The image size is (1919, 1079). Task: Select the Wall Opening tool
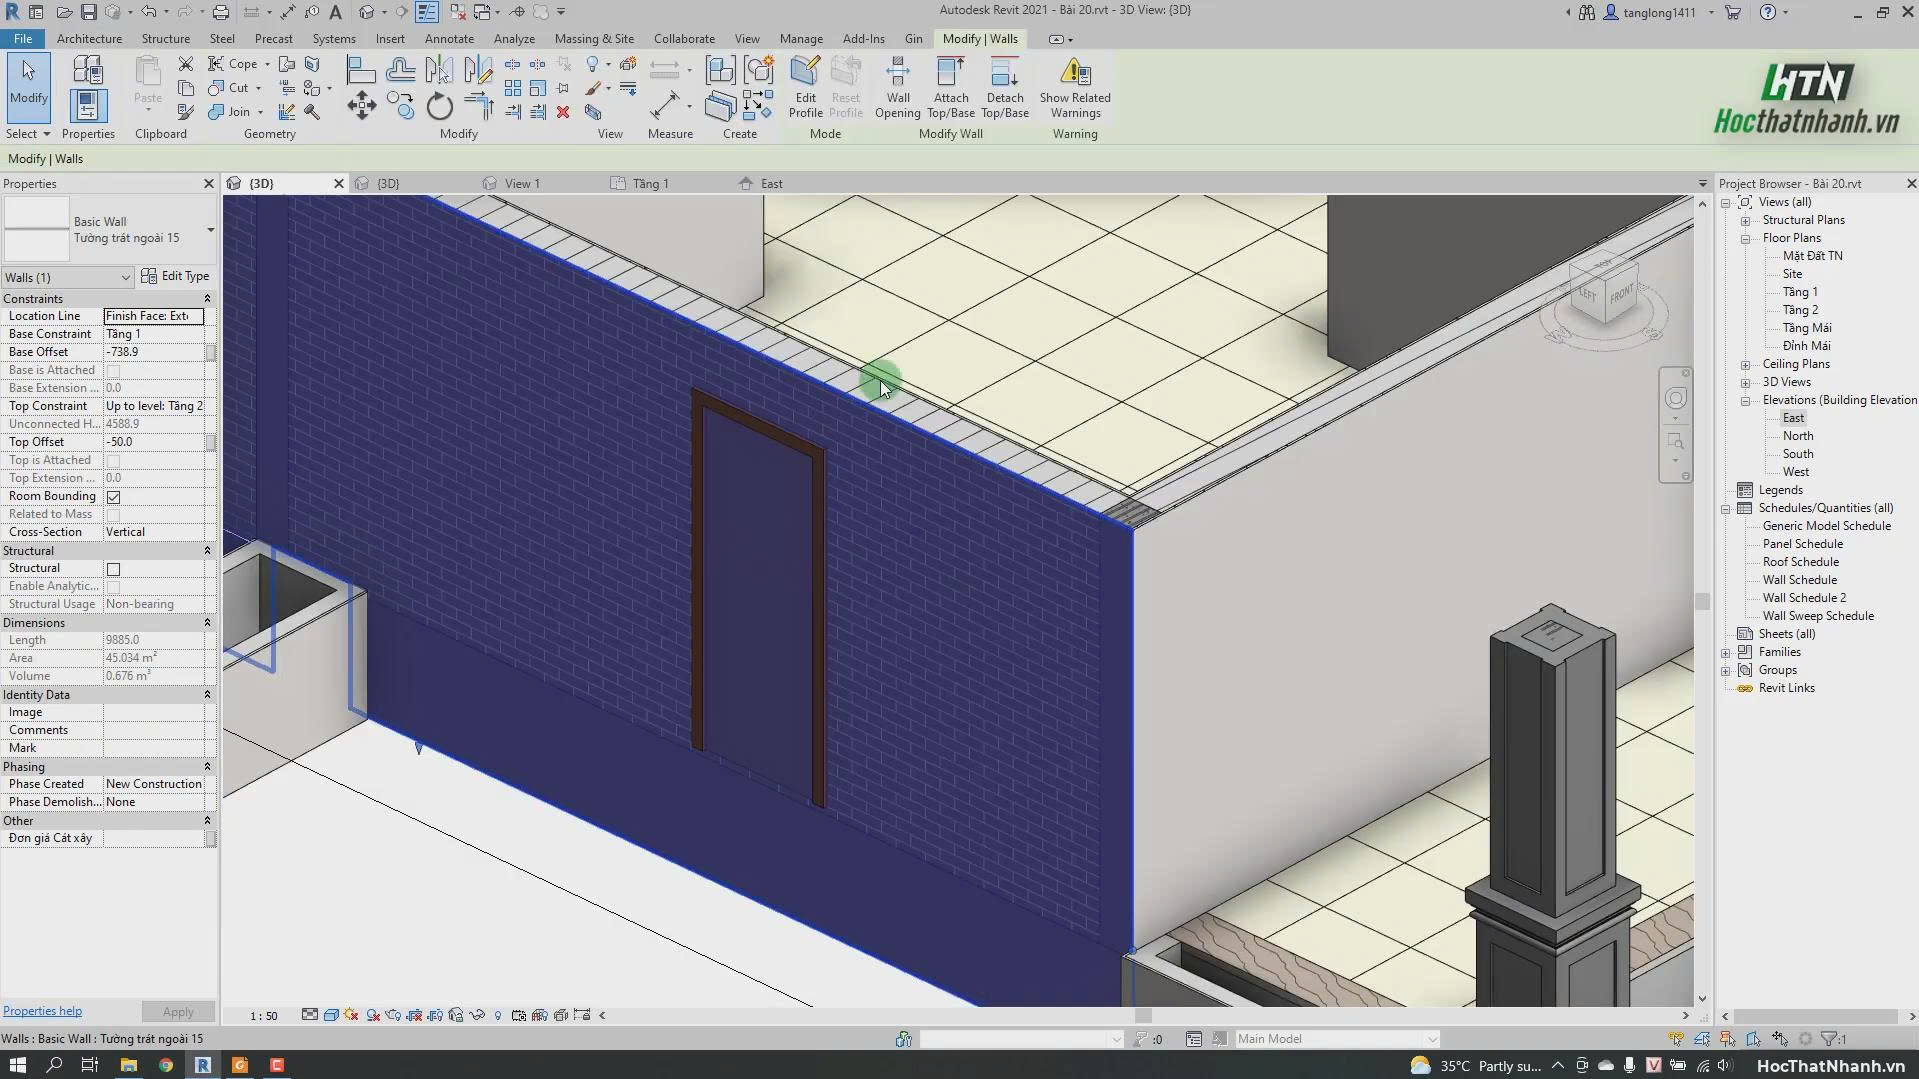(897, 87)
